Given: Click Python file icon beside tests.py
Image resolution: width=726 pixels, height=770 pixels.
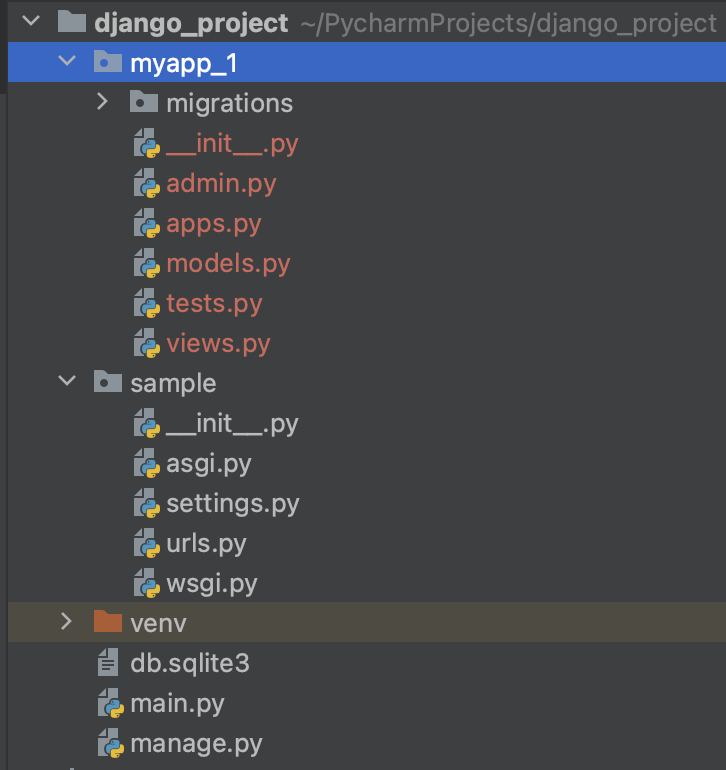Looking at the screenshot, I should (x=147, y=303).
